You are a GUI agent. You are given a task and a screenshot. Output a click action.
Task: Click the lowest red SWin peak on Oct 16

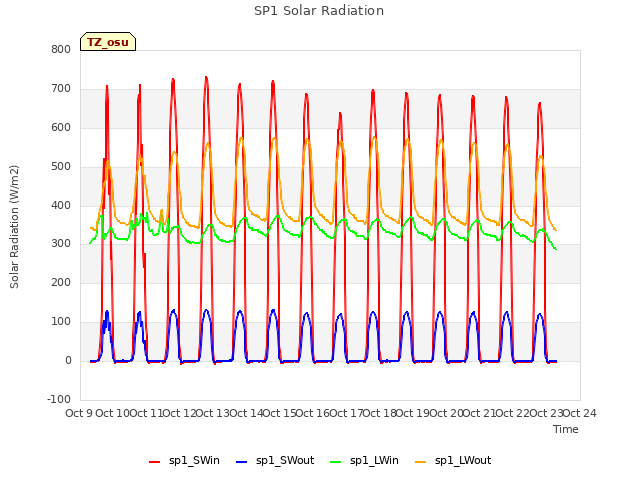(x=340, y=113)
